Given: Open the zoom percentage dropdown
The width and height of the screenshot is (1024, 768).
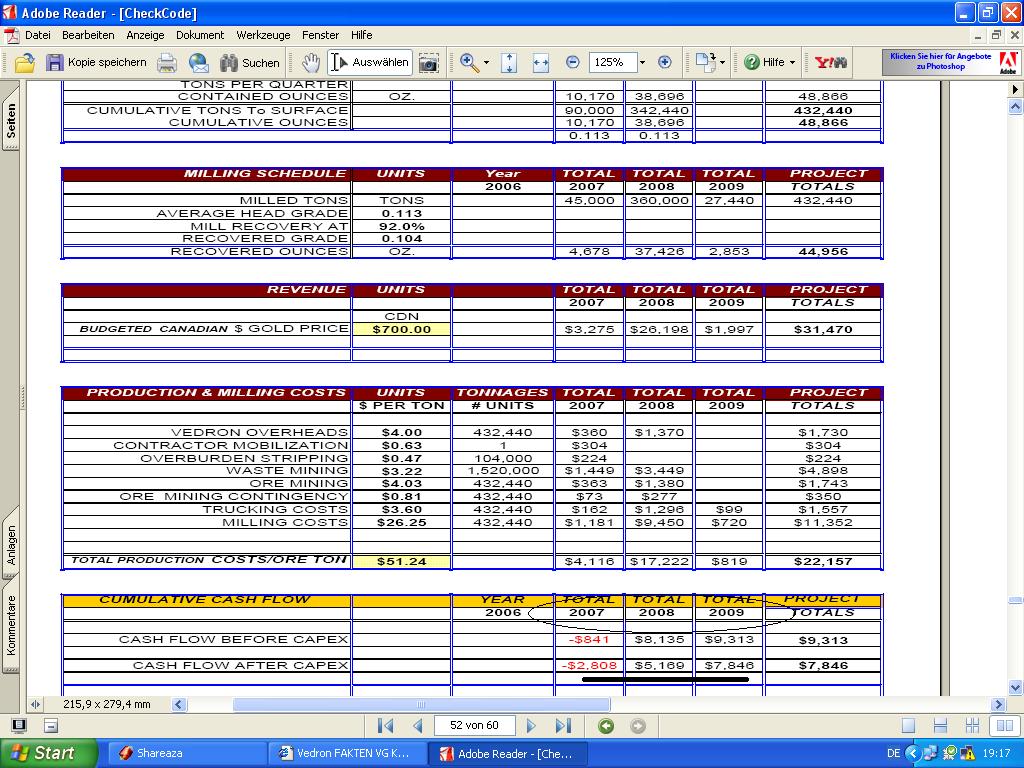Looking at the screenshot, I should click(x=642, y=62).
